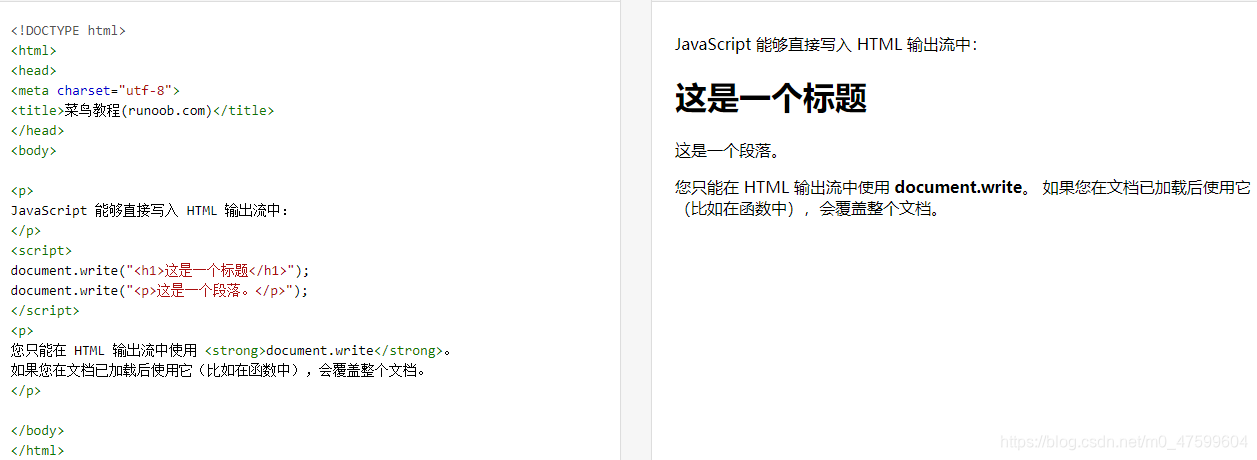This screenshot has width=1257, height=460.
Task: Click the </html> closing tag line
Action: click(x=37, y=450)
